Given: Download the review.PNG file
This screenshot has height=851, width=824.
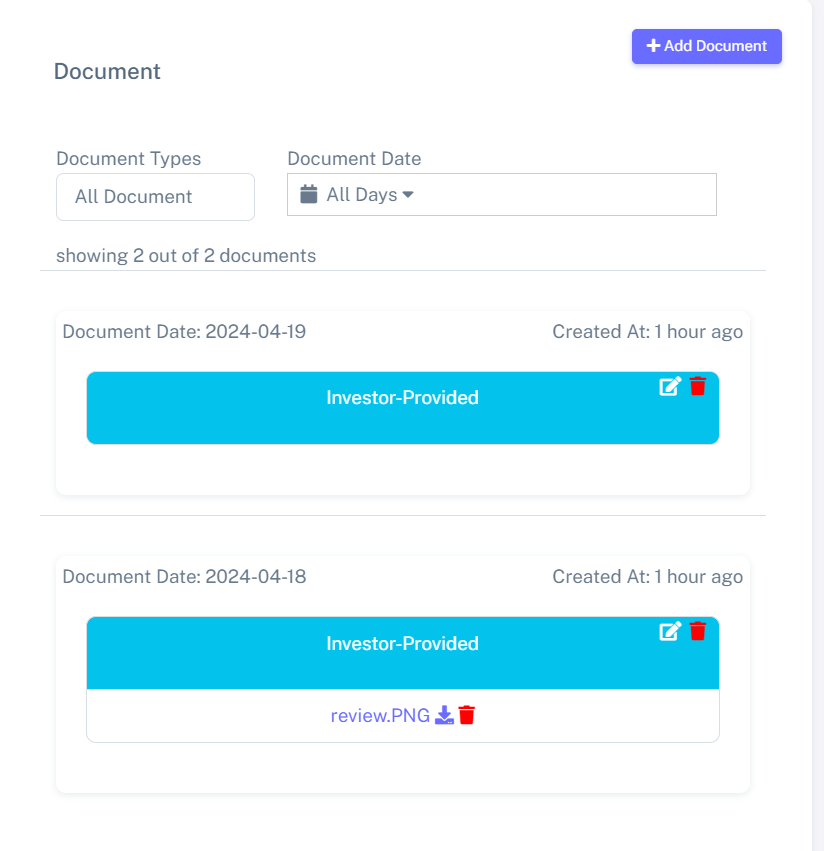Looking at the screenshot, I should point(444,715).
